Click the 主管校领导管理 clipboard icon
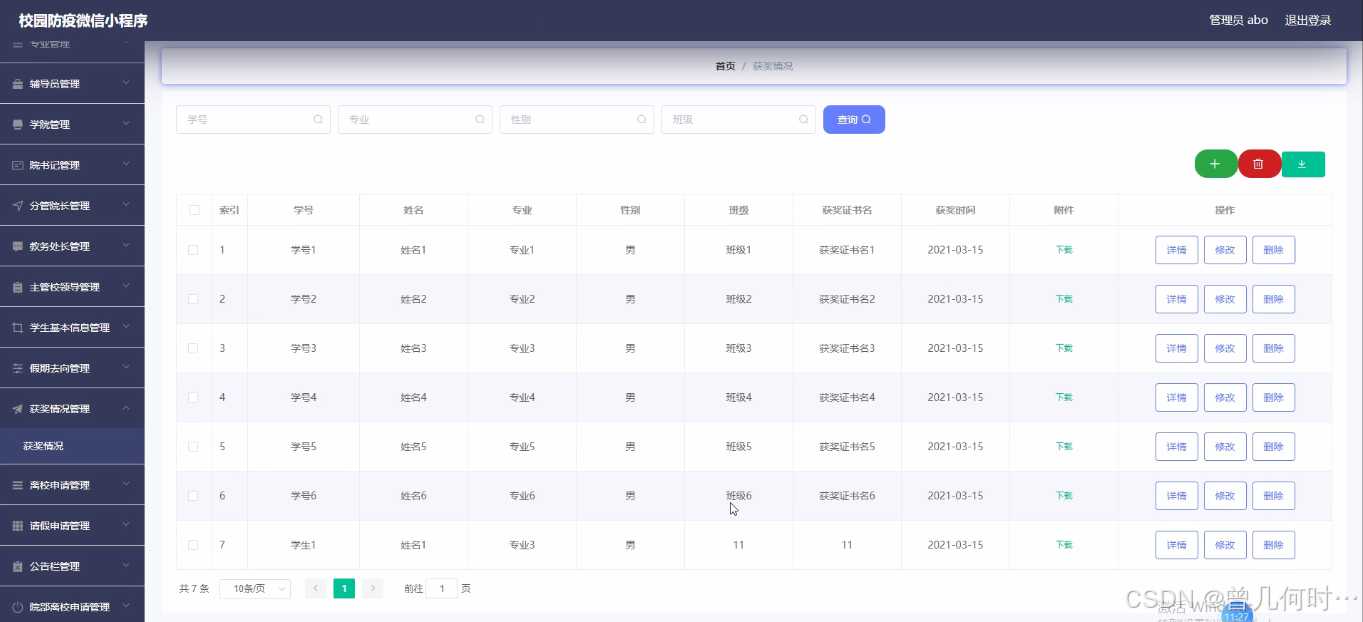 tap(17, 287)
